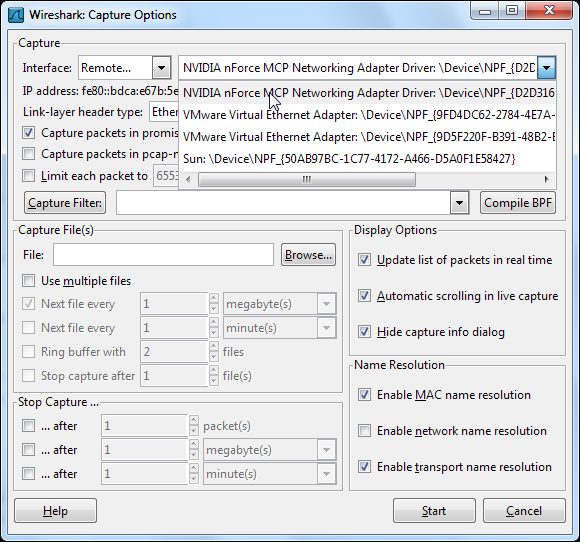Uncheck Hide capture info dialog
The image size is (580, 542).
(x=364, y=332)
